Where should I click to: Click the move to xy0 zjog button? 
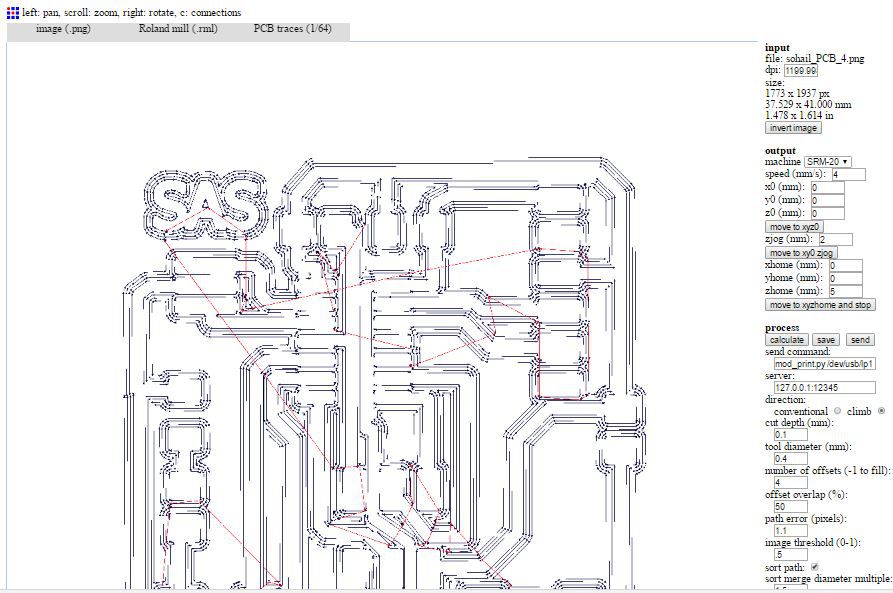pos(801,253)
